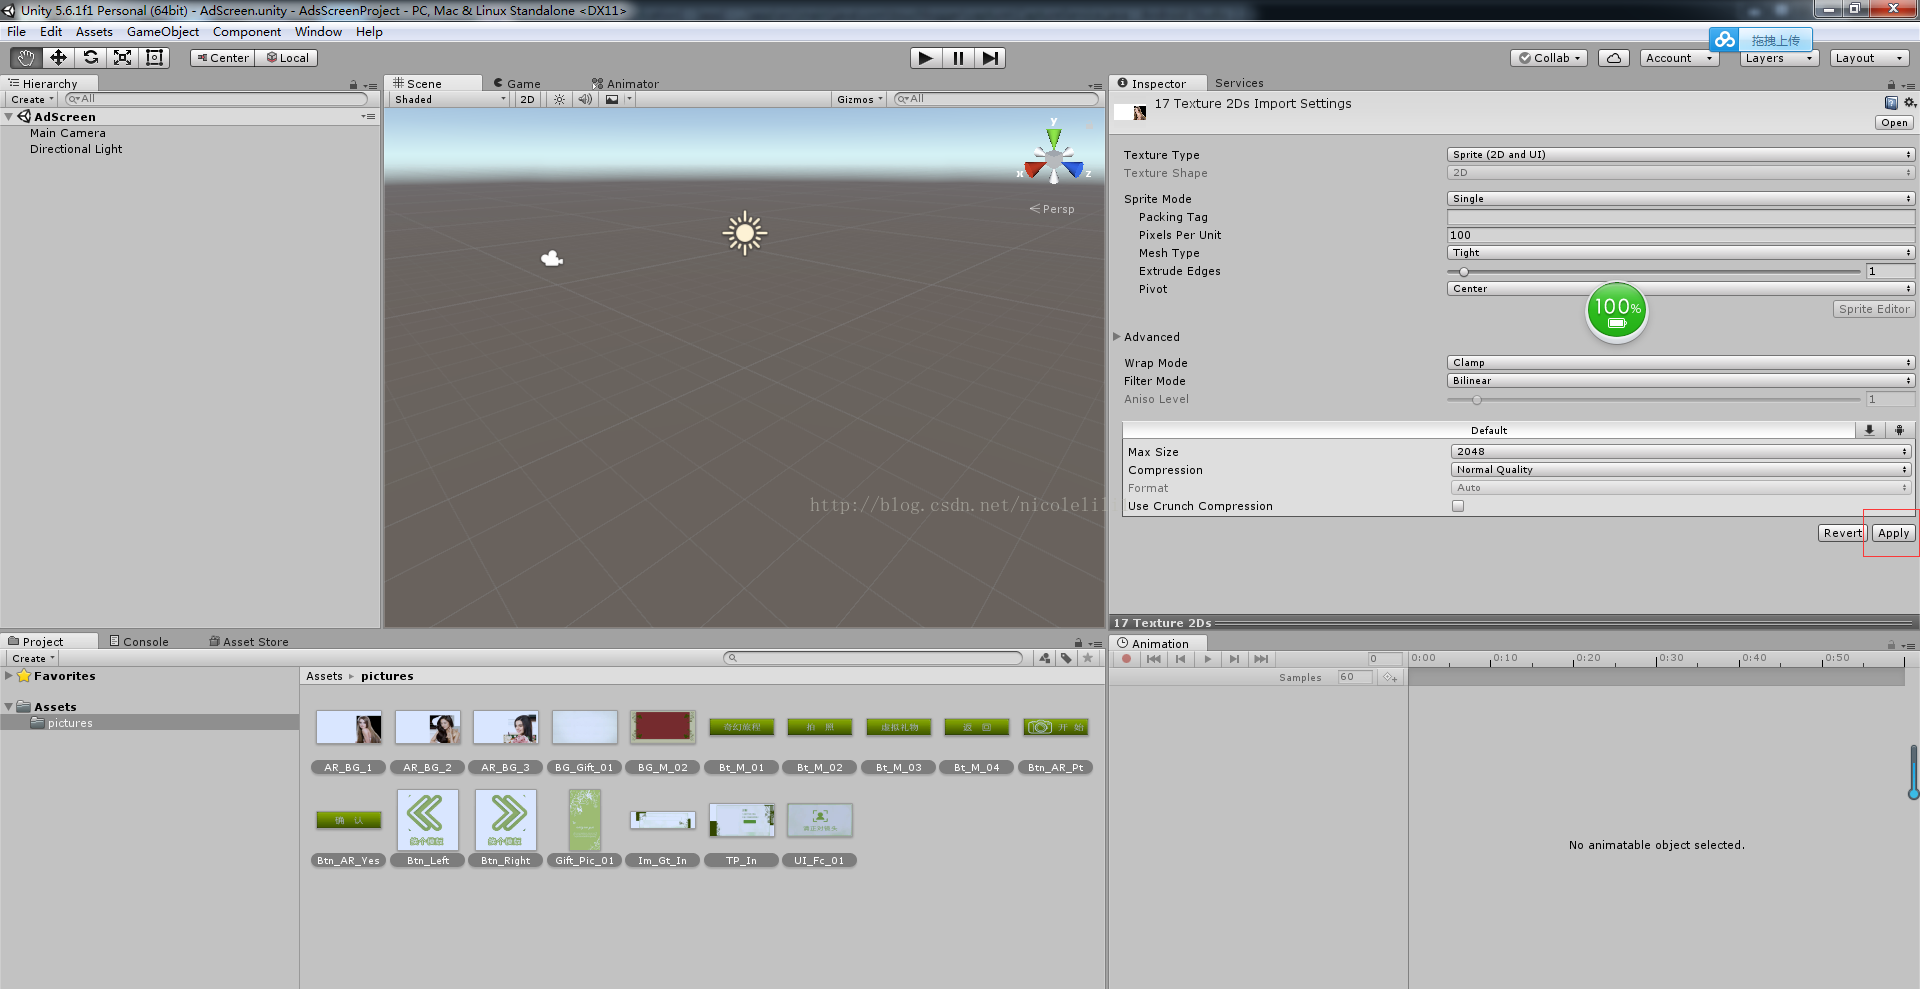
Task: Click the favorites star icon in Project toolbar
Action: 1088,658
